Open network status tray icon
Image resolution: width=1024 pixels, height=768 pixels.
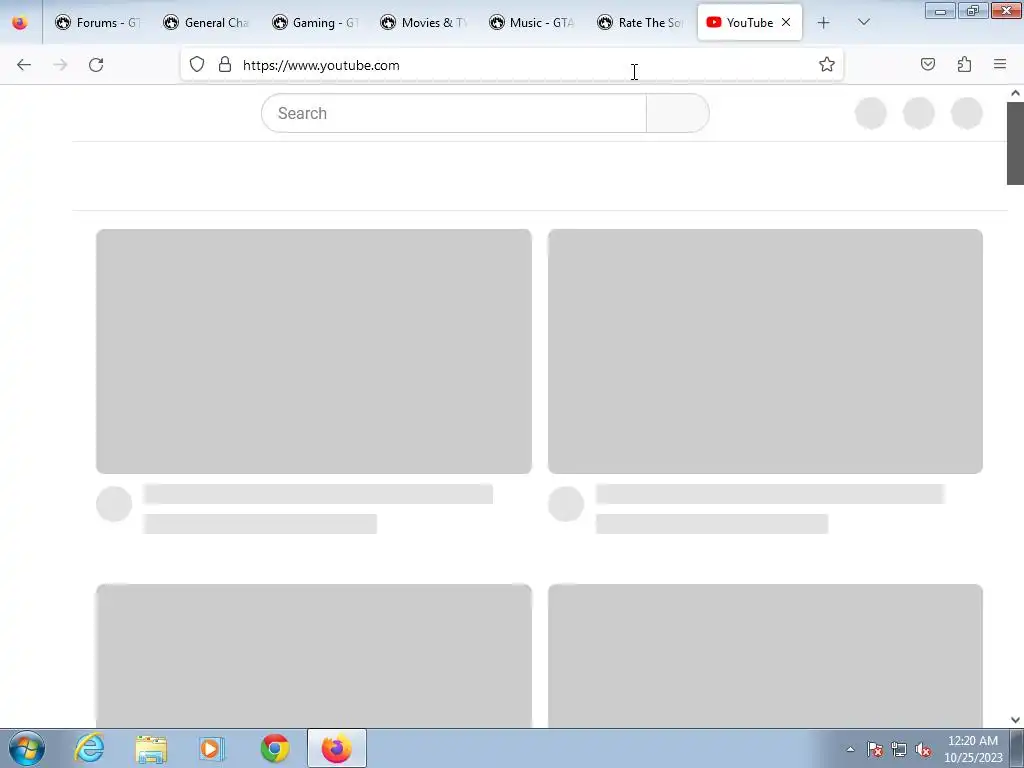click(x=899, y=749)
